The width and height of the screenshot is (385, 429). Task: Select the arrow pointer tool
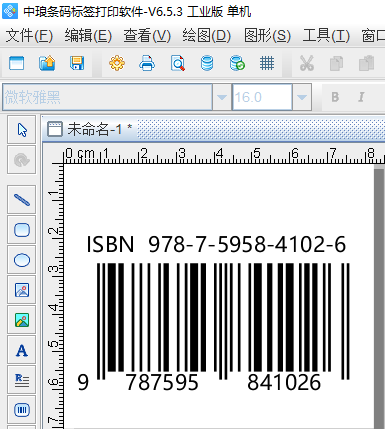point(22,130)
